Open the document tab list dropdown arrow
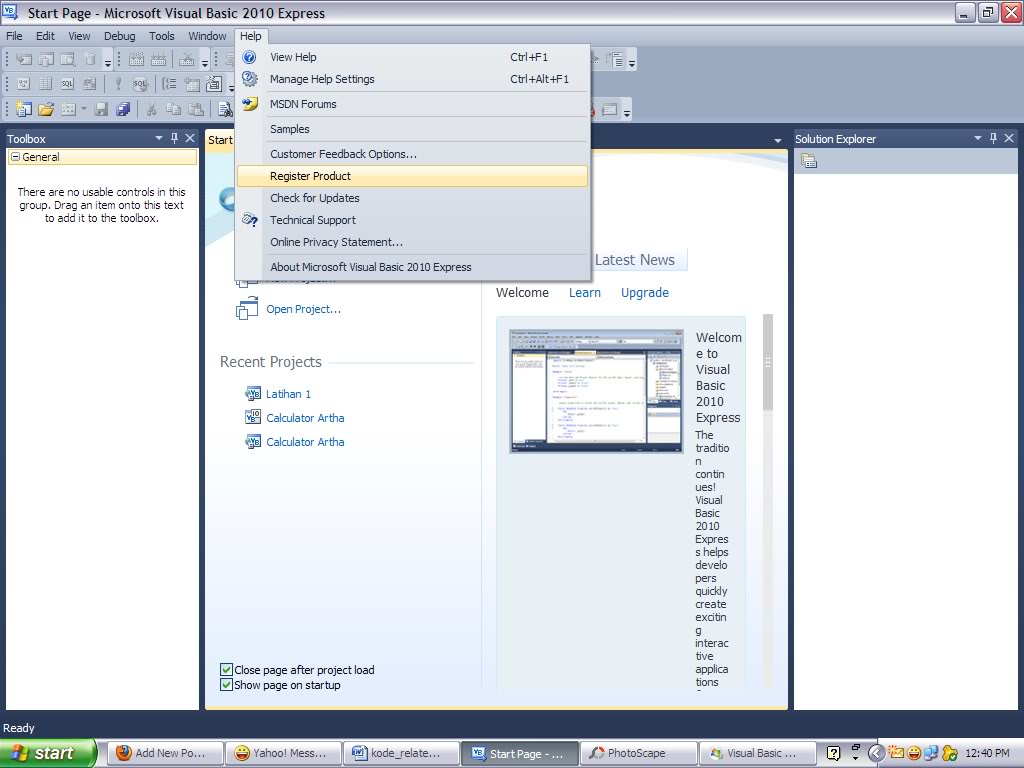Screen dimensions: 1024x768 778,140
